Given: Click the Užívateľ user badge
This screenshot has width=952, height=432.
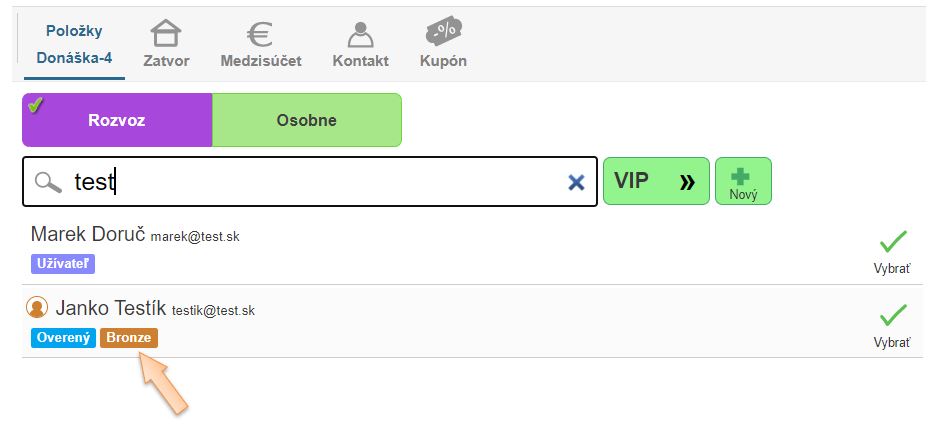Looking at the screenshot, I should click(x=63, y=264).
